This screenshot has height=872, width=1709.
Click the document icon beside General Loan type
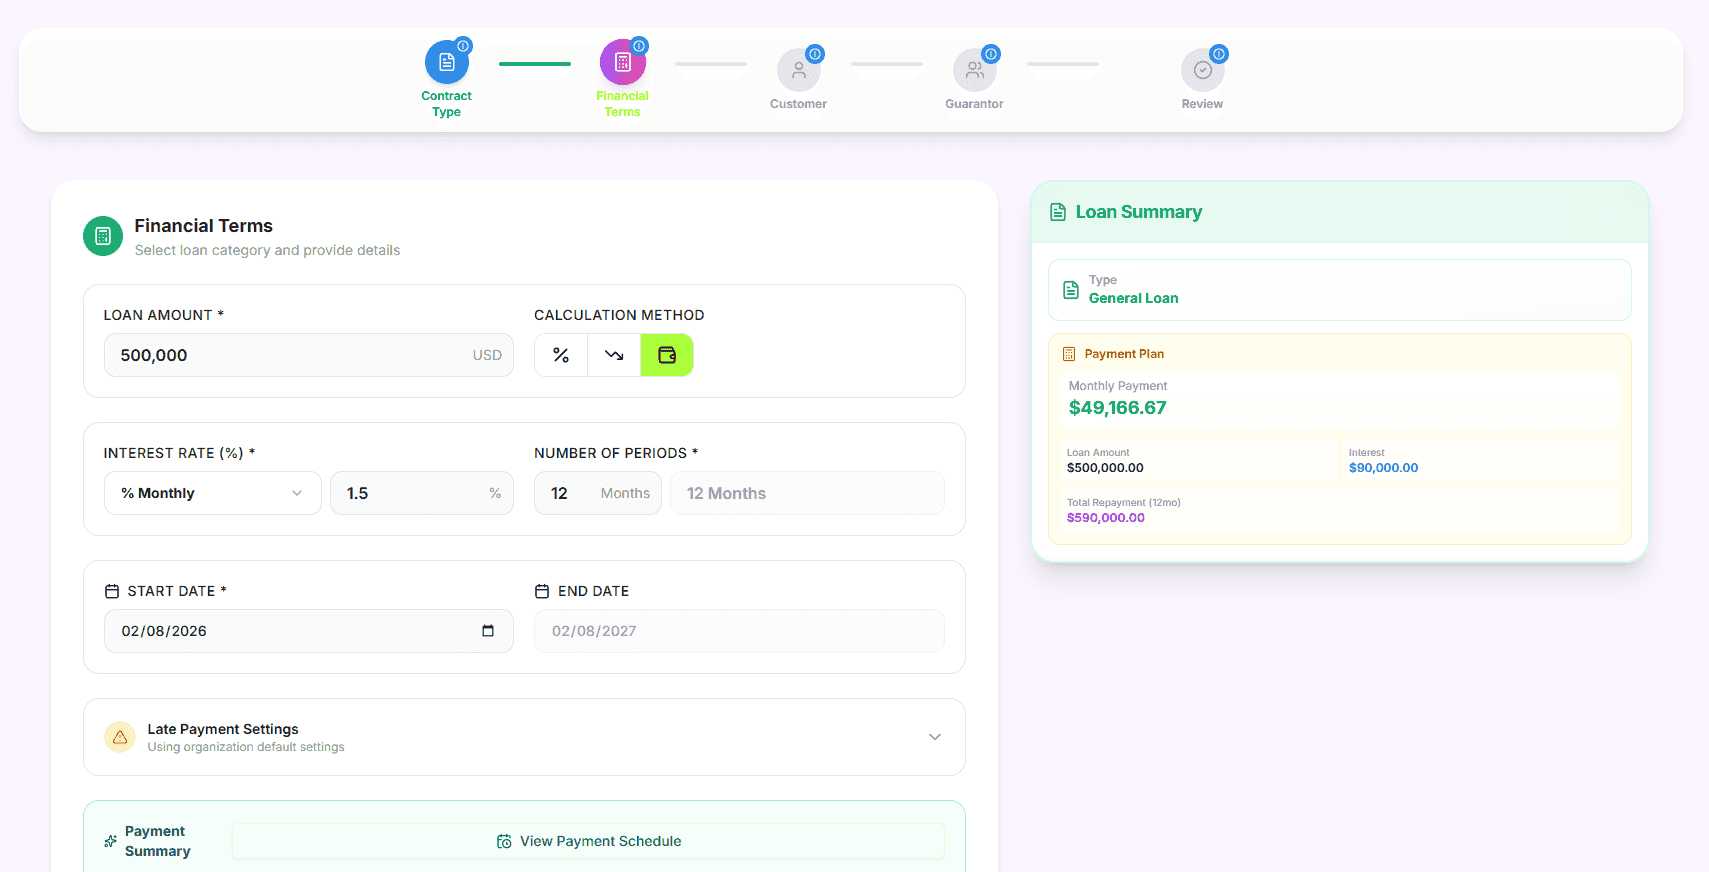tap(1071, 290)
